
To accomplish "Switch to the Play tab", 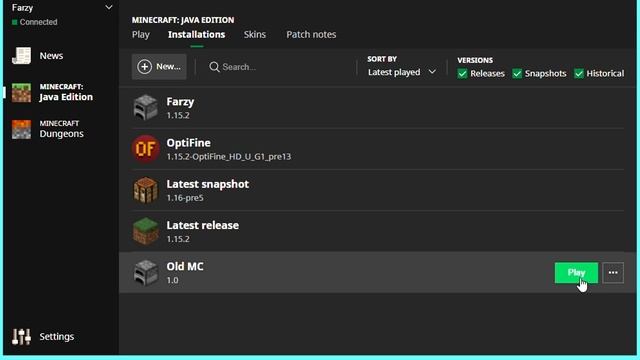I will 141,35.
